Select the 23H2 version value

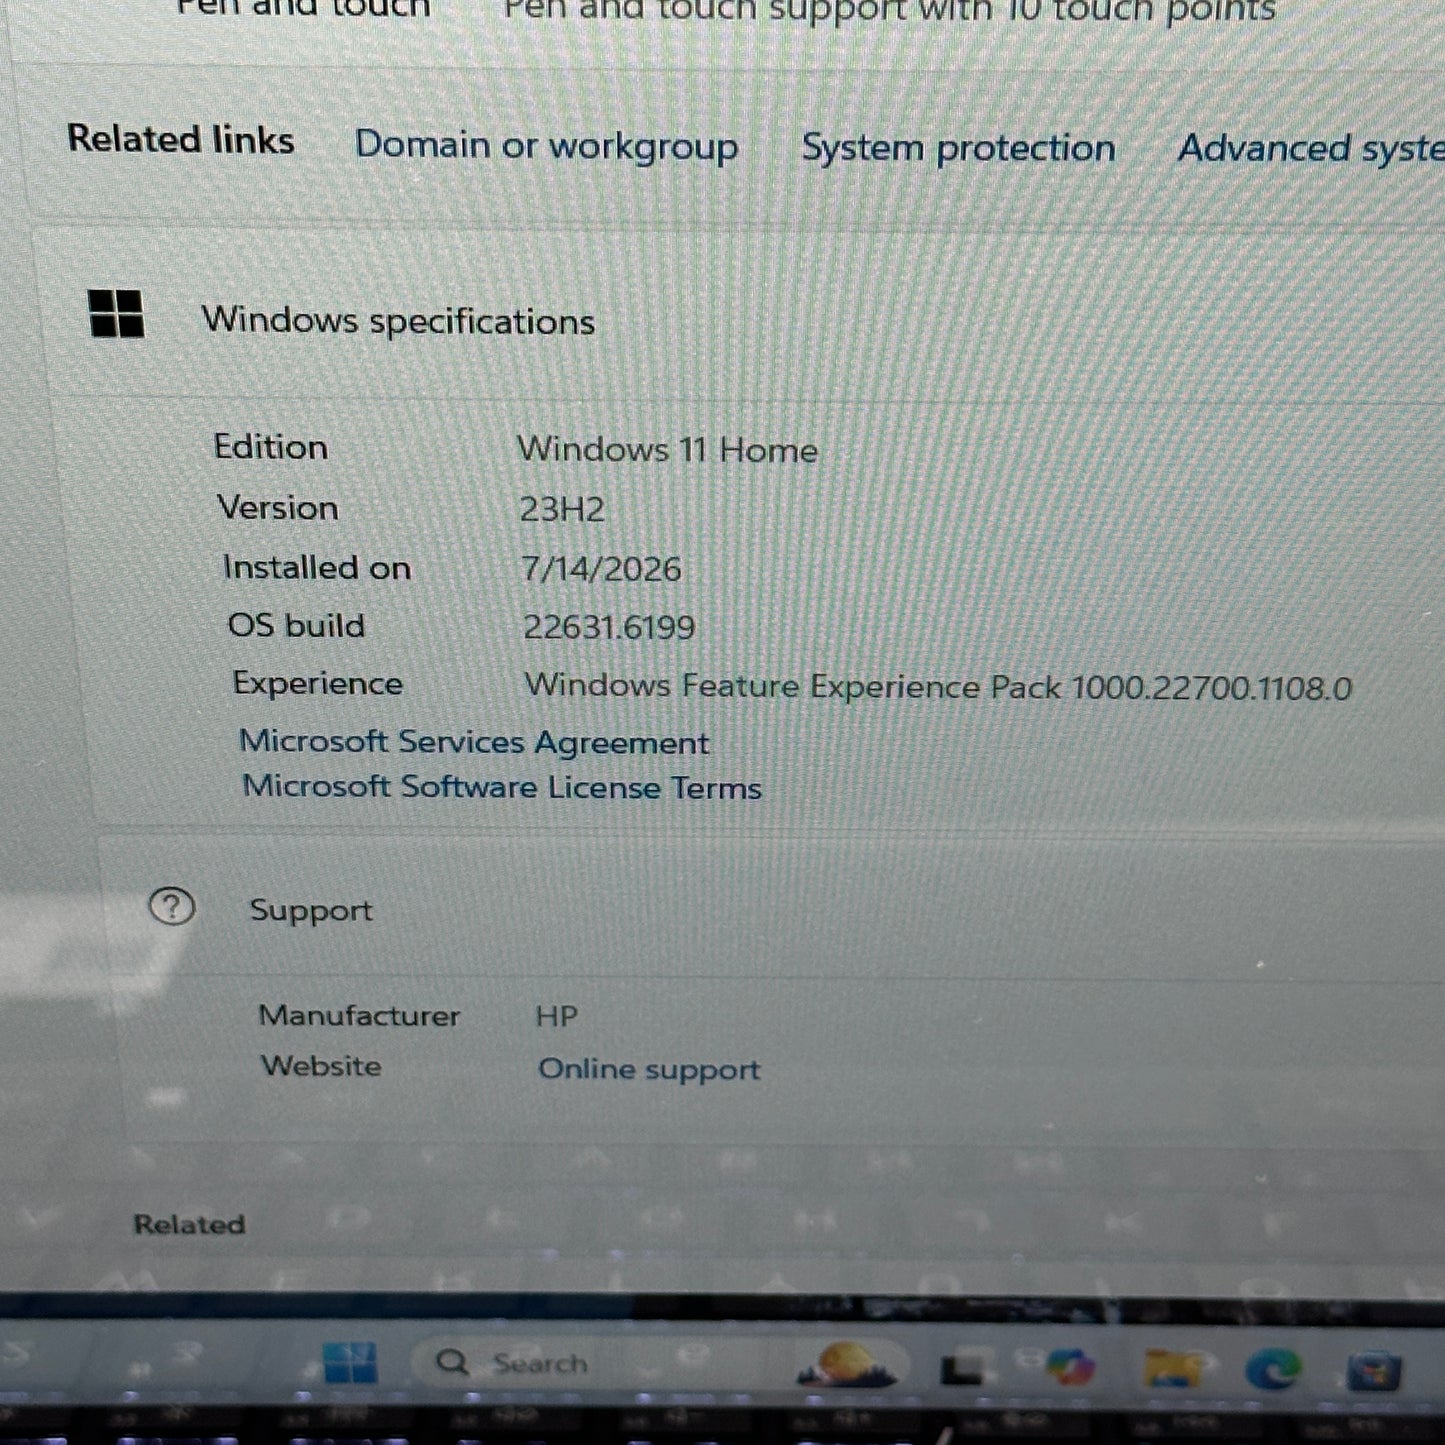(x=562, y=509)
